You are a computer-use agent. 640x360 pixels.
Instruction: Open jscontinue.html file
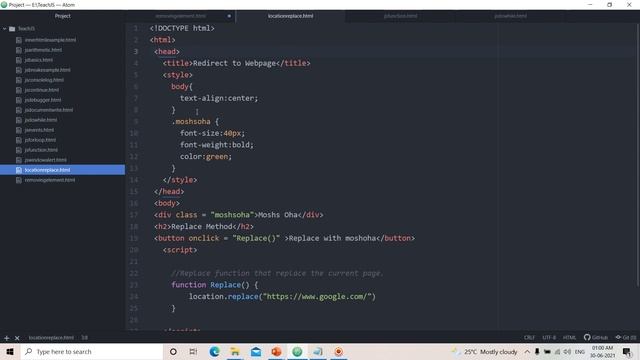coord(42,90)
